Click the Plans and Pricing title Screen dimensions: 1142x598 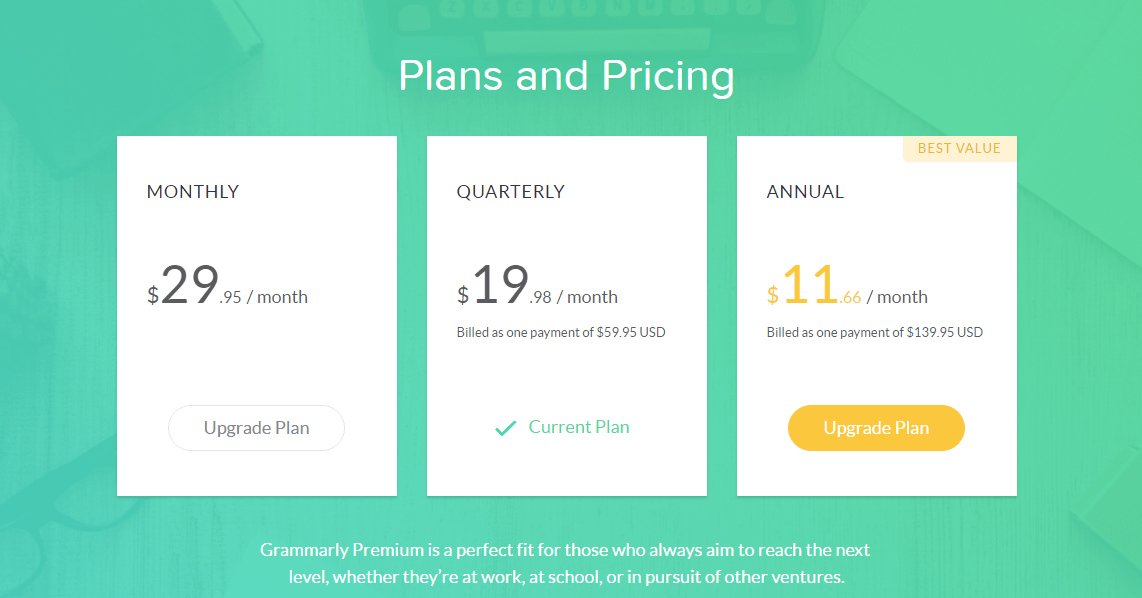(x=567, y=76)
